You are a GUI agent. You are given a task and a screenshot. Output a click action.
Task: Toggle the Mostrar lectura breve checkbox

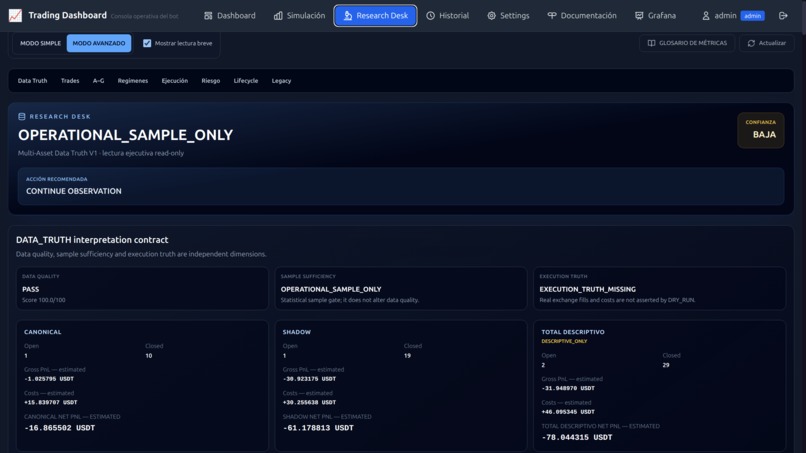[x=147, y=43]
